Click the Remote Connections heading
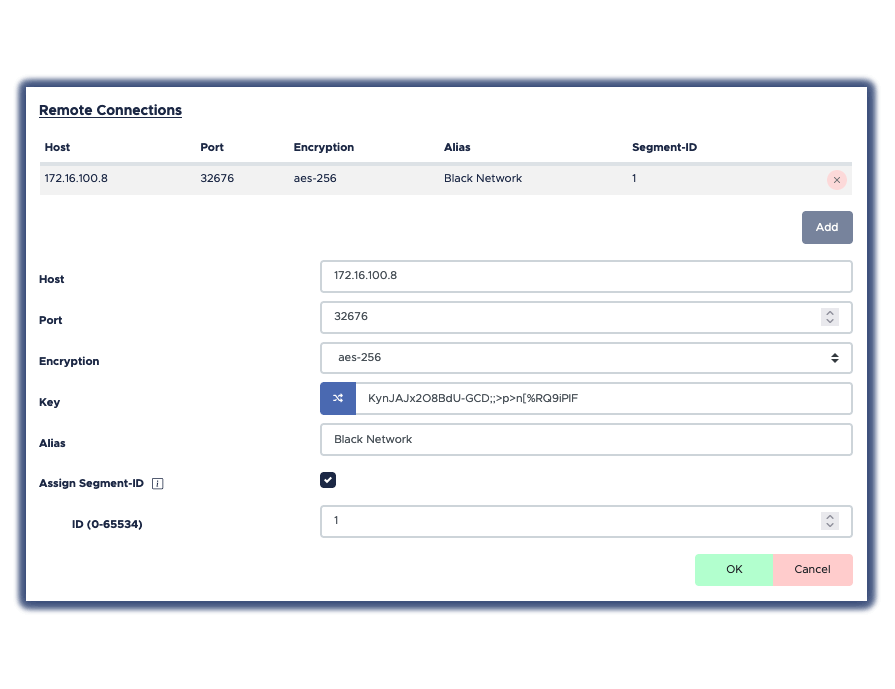The image size is (895, 689). tap(110, 110)
